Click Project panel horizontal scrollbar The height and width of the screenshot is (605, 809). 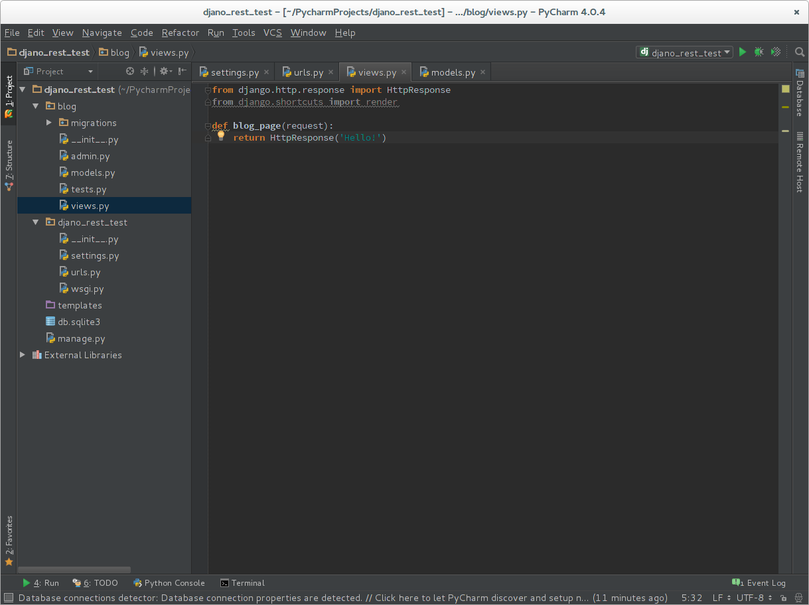[x=74, y=569]
